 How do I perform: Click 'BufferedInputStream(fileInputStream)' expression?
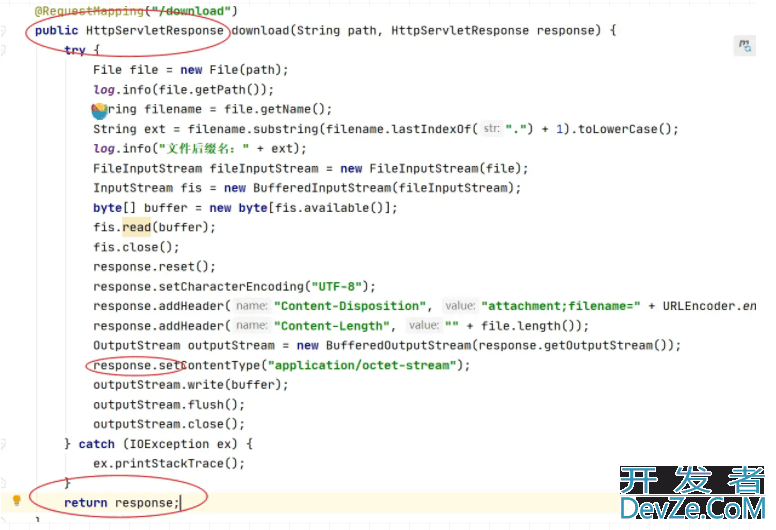point(384,188)
